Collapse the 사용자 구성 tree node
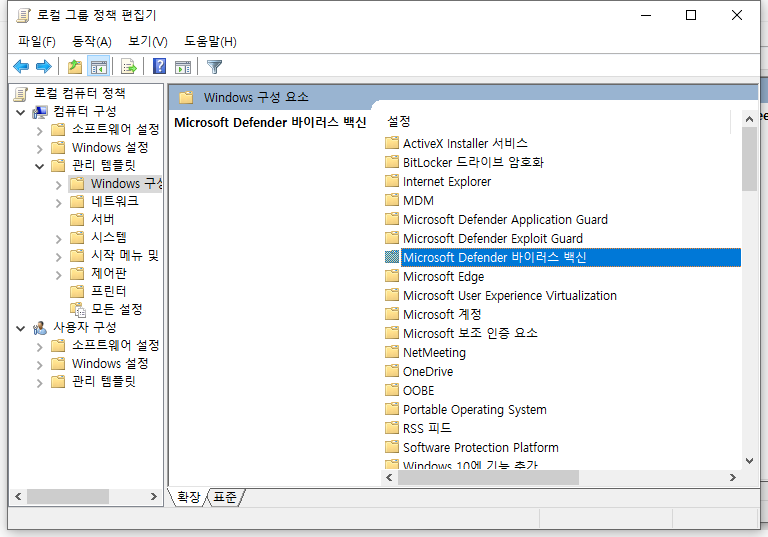The width and height of the screenshot is (768, 537). click(x=21, y=328)
